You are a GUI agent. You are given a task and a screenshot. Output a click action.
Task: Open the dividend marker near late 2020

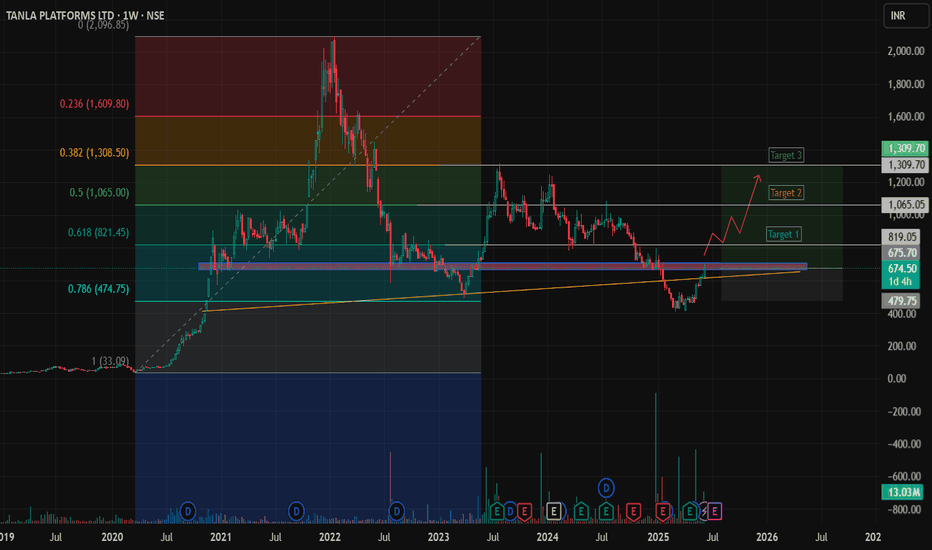click(x=188, y=511)
